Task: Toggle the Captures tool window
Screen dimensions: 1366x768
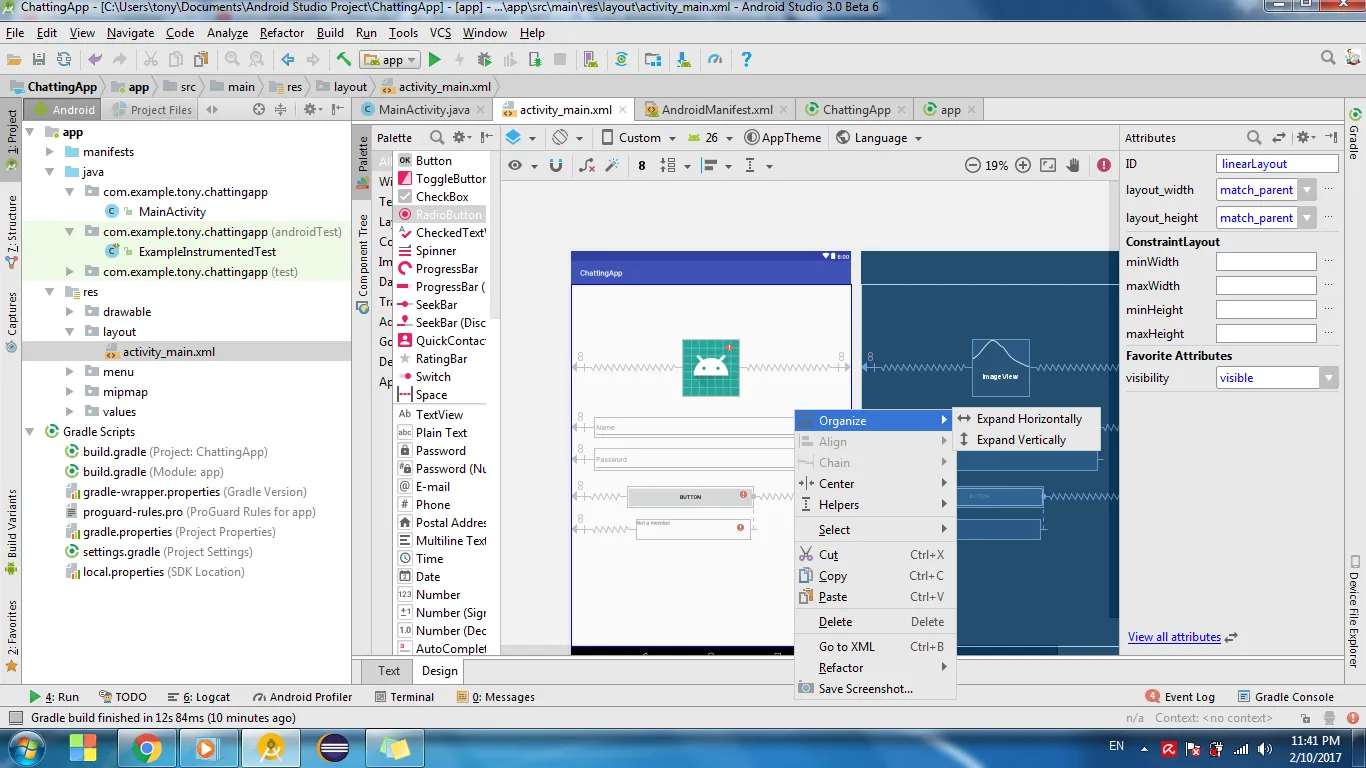Action: pyautogui.click(x=12, y=322)
